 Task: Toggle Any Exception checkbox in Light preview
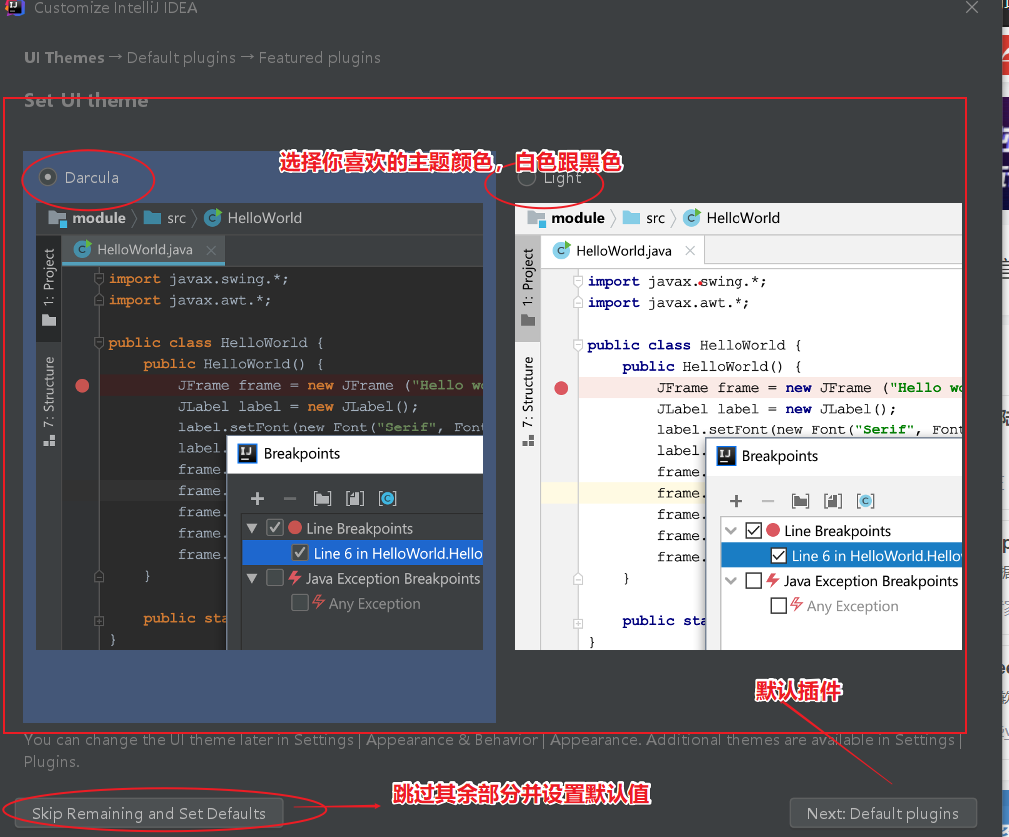coord(778,605)
